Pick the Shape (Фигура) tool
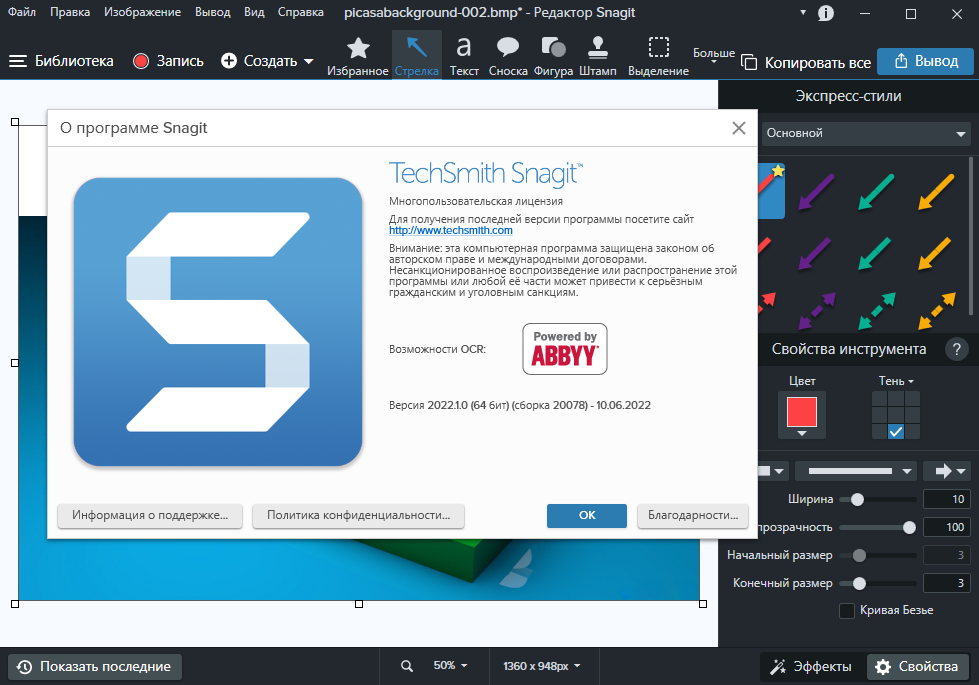Image resolution: width=979 pixels, height=685 pixels. (553, 55)
